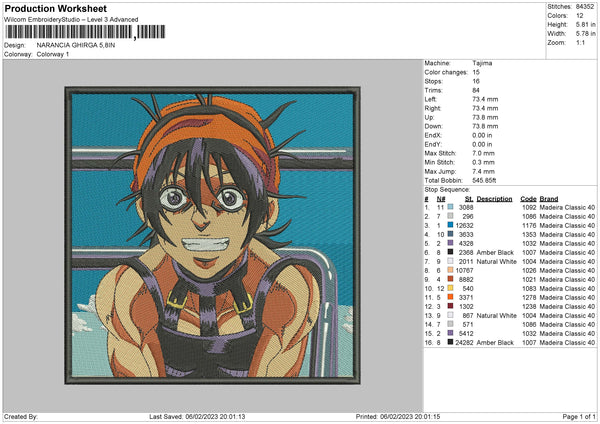The image size is (600, 424).
Task: Click the Trims value '84'
Action: point(476,90)
